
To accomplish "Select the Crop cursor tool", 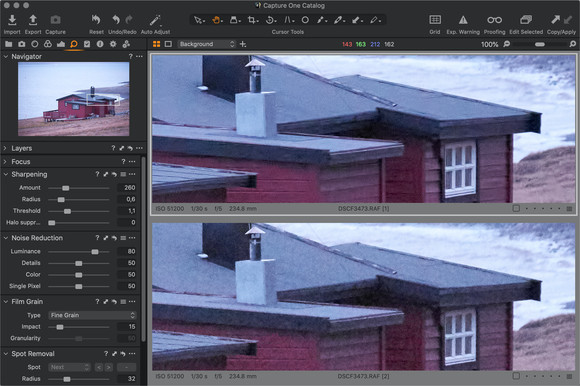I will [252, 20].
